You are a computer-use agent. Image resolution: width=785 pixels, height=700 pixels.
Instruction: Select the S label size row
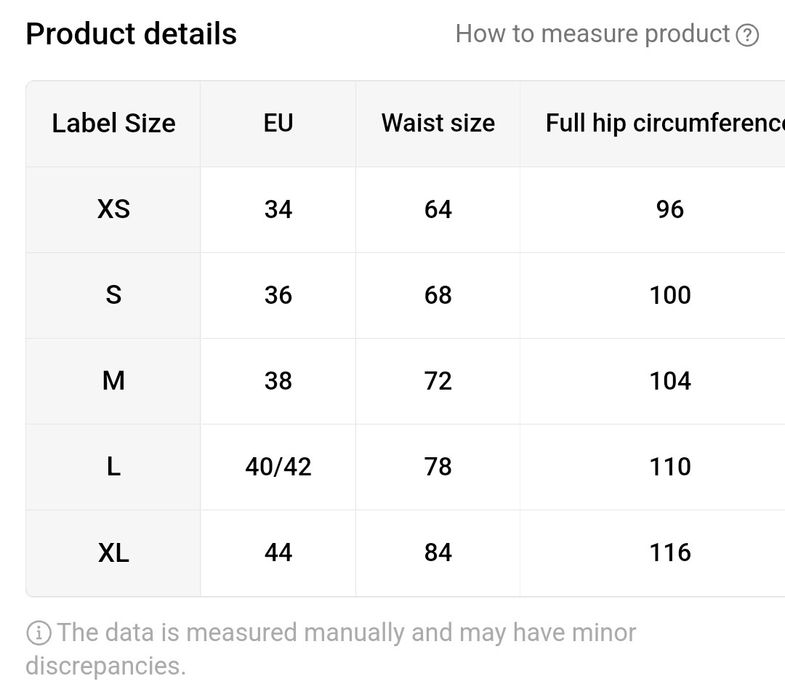click(x=113, y=296)
